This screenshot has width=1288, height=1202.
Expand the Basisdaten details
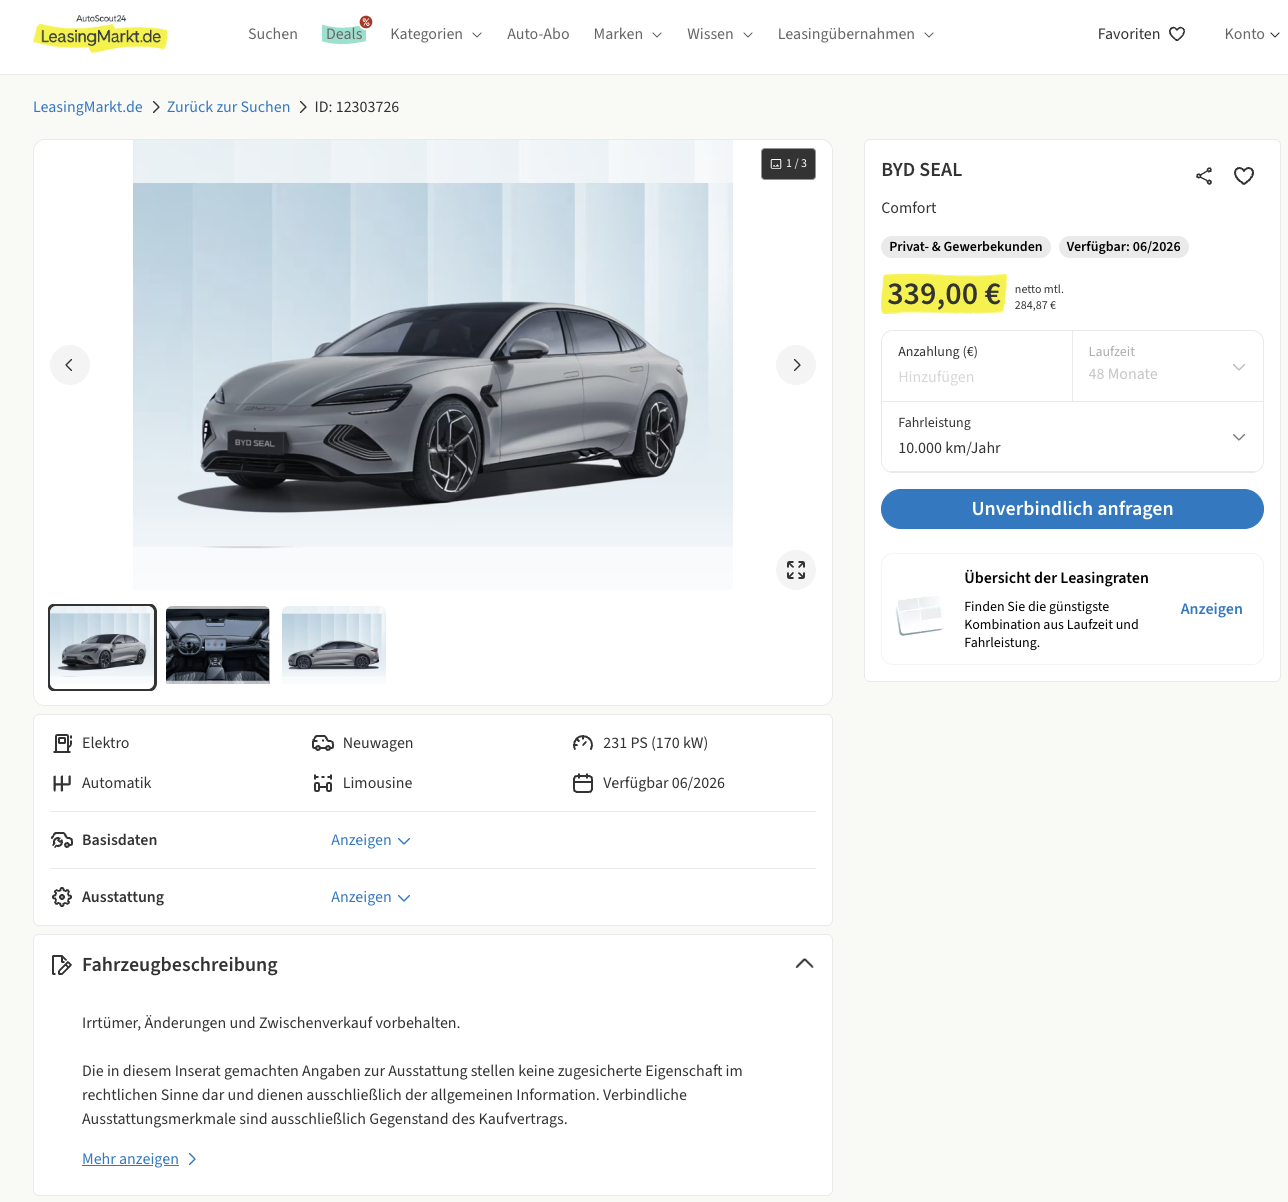(370, 840)
